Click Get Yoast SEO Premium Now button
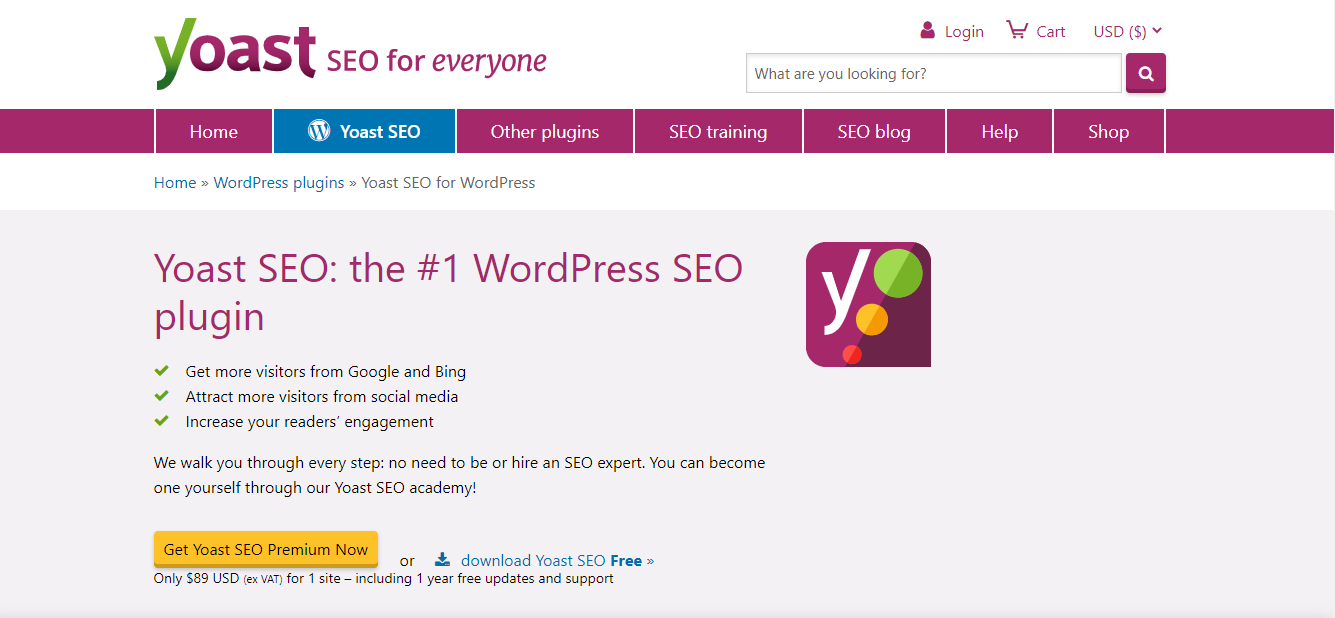This screenshot has width=1335, height=618. (266, 549)
